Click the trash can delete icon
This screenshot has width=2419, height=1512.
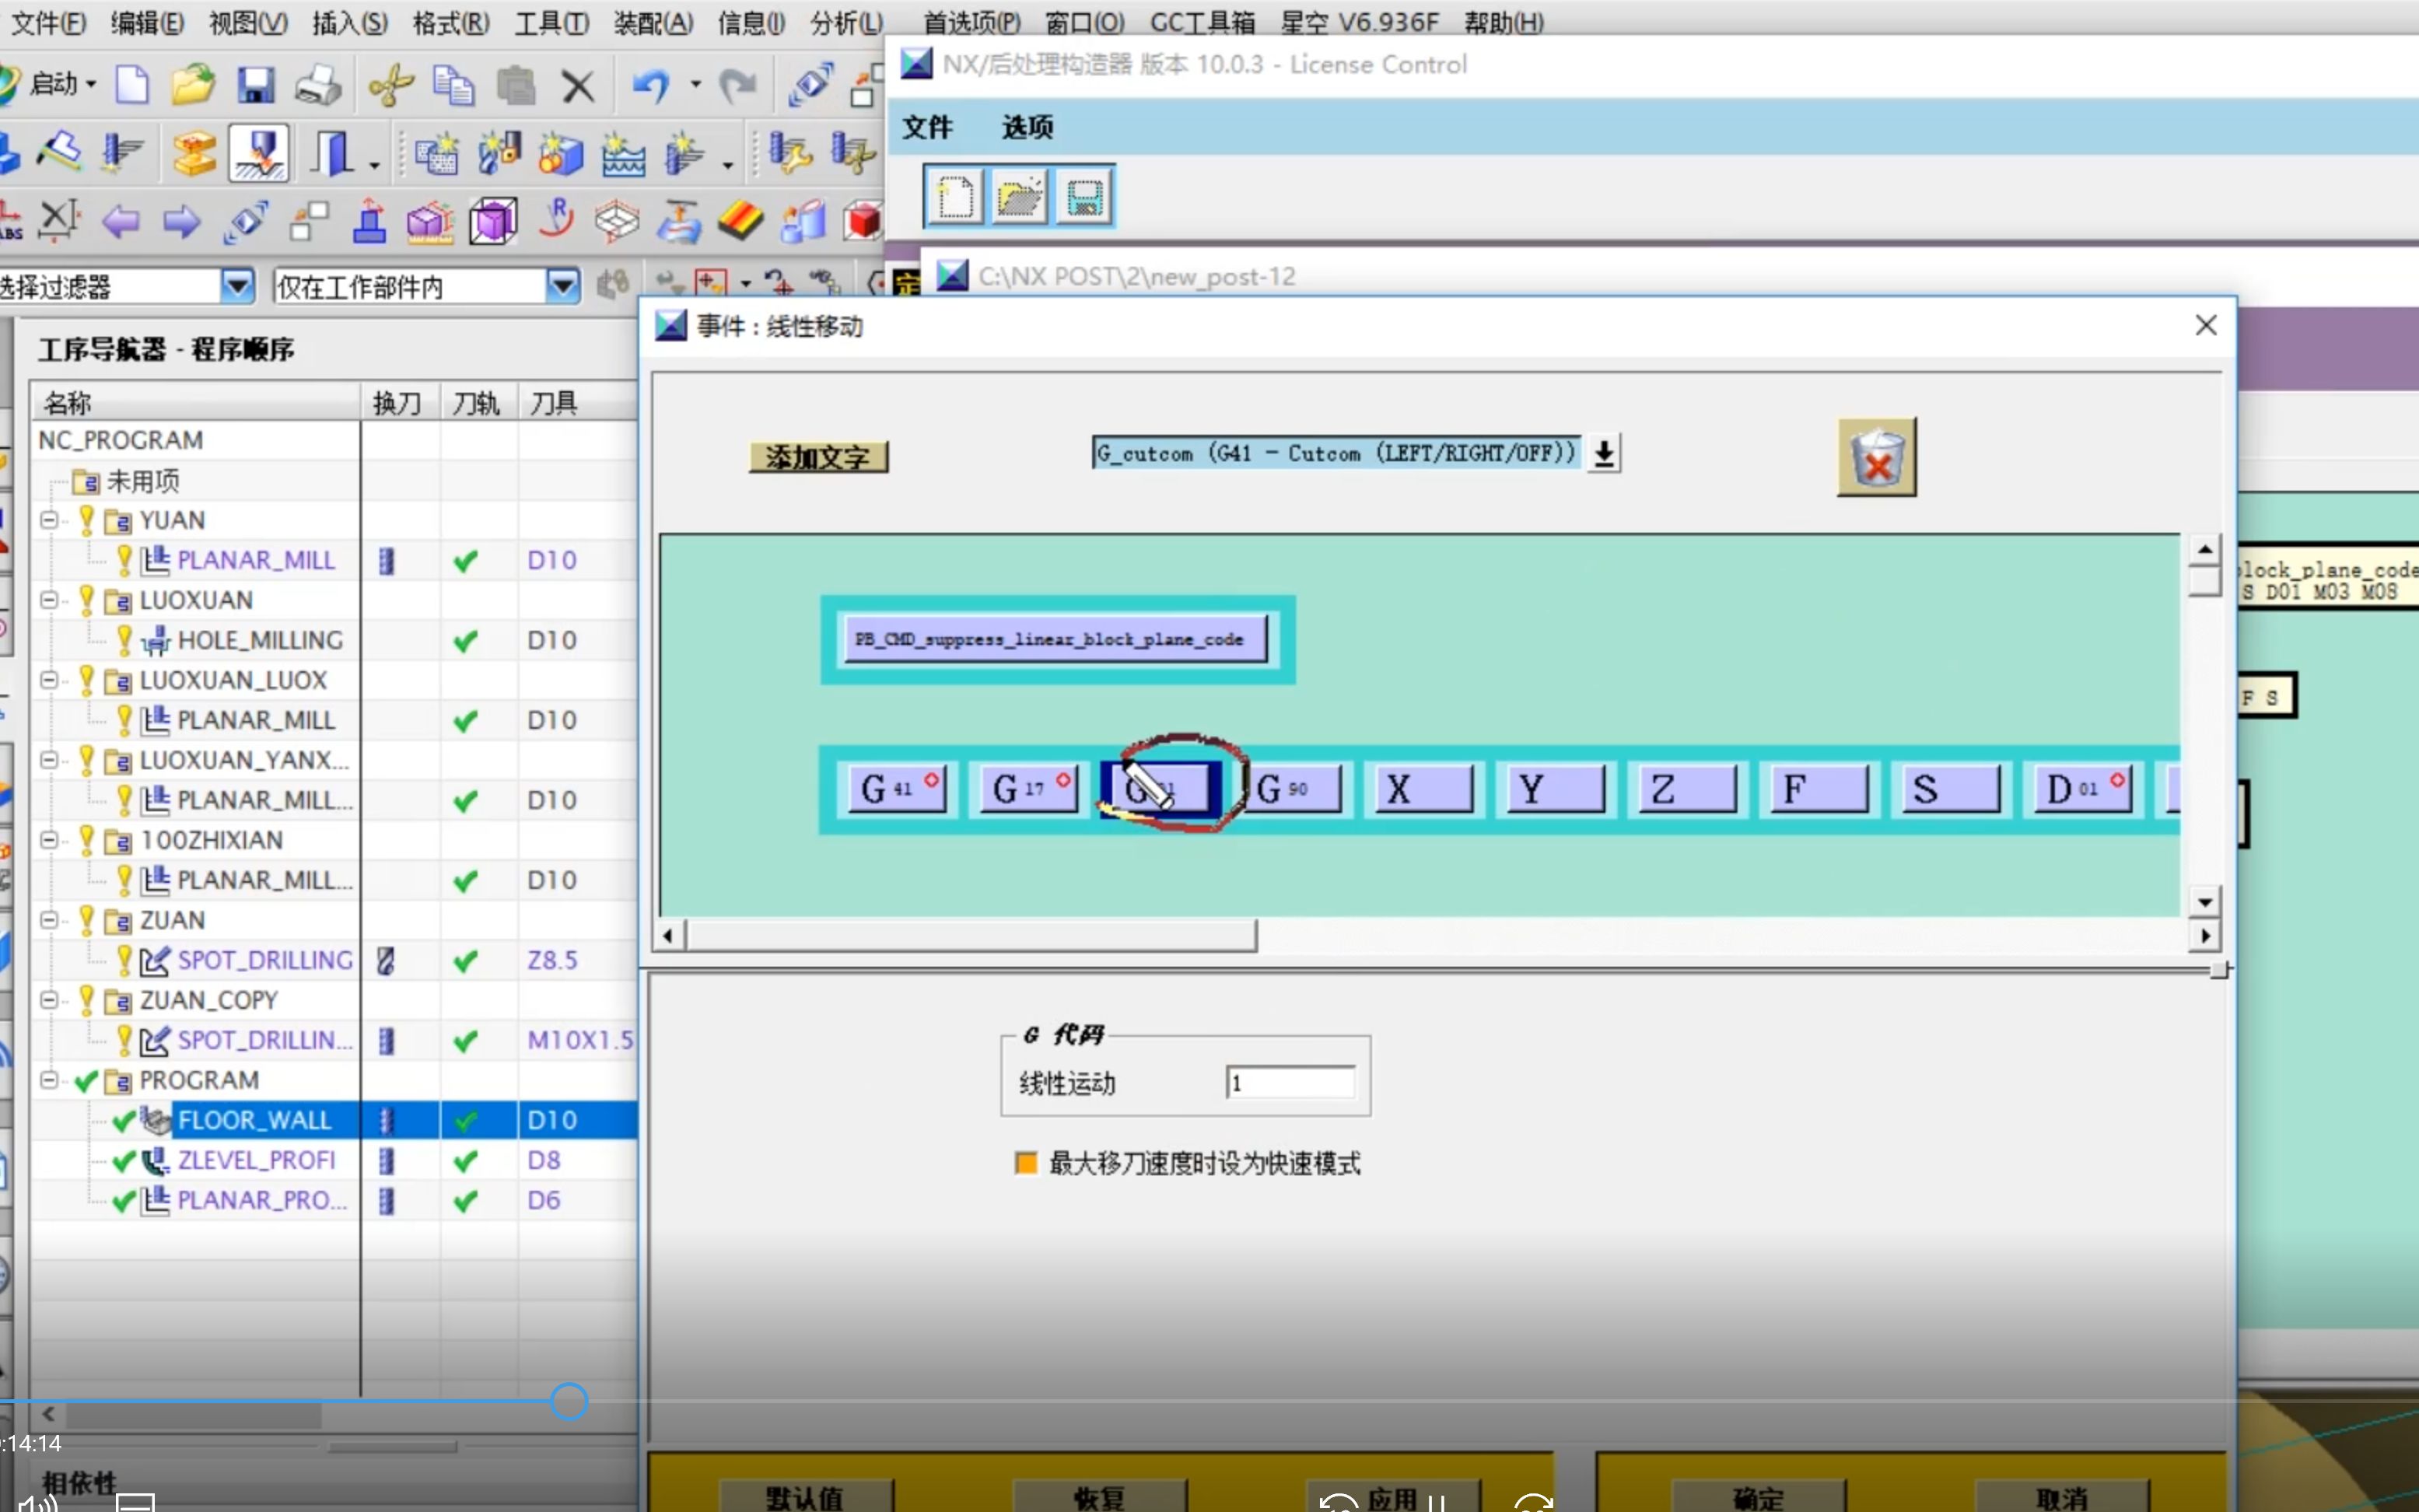coord(1876,457)
